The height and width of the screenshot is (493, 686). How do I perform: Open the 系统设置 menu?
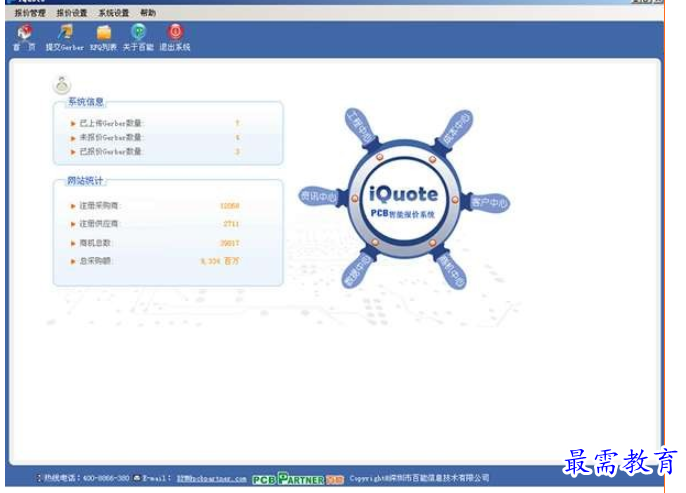coord(114,13)
